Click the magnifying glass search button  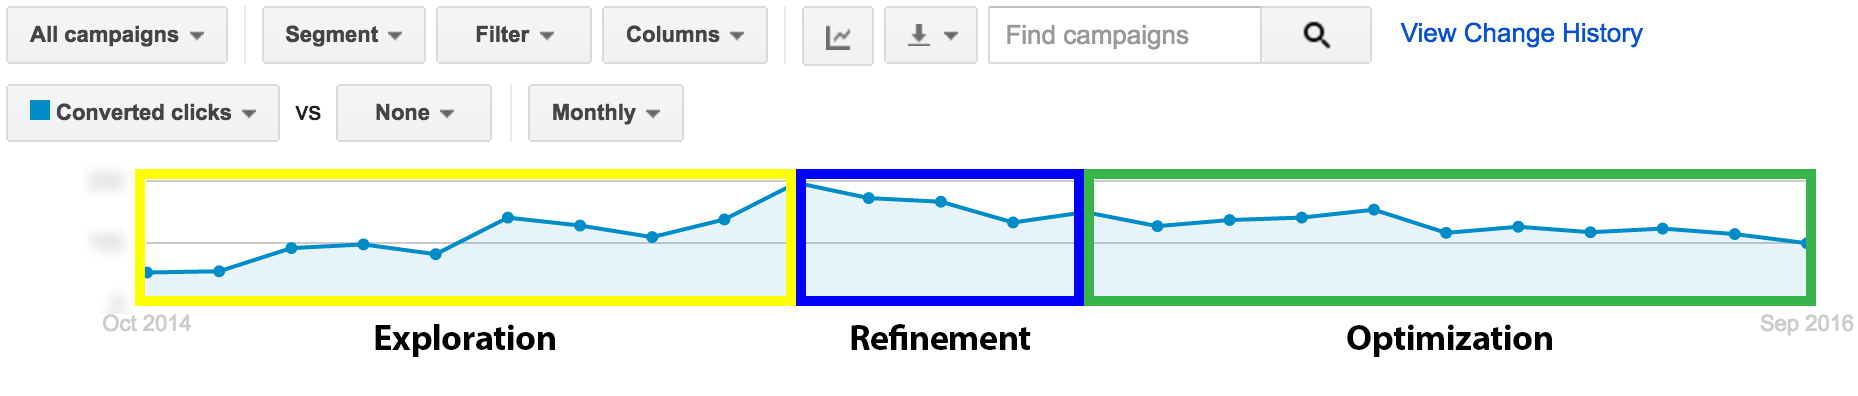[x=1316, y=35]
